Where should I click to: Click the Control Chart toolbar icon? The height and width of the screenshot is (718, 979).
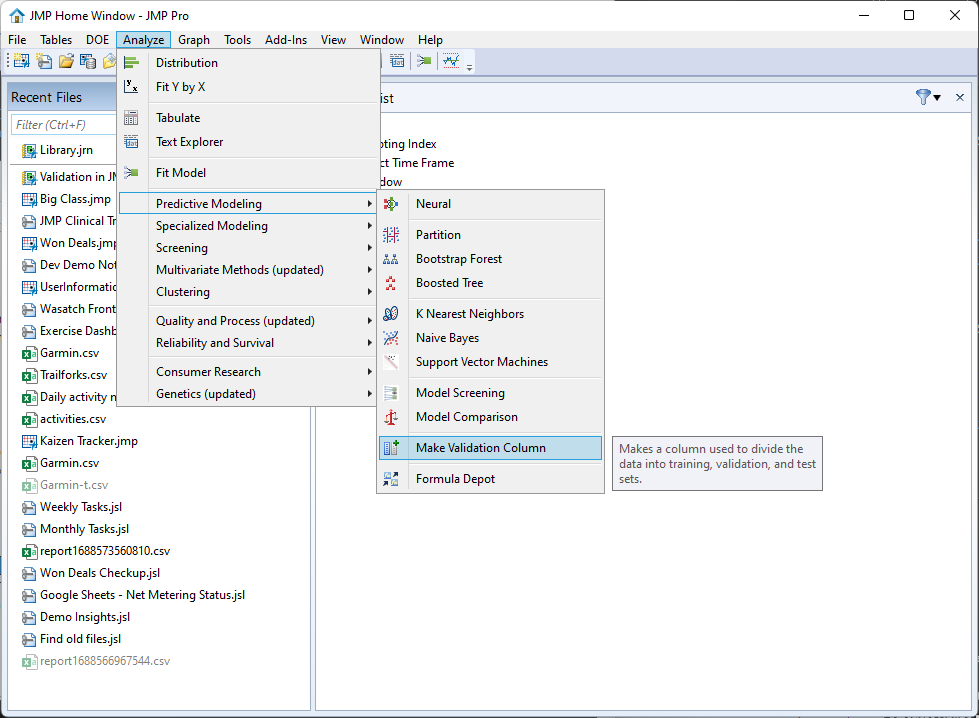tap(451, 61)
